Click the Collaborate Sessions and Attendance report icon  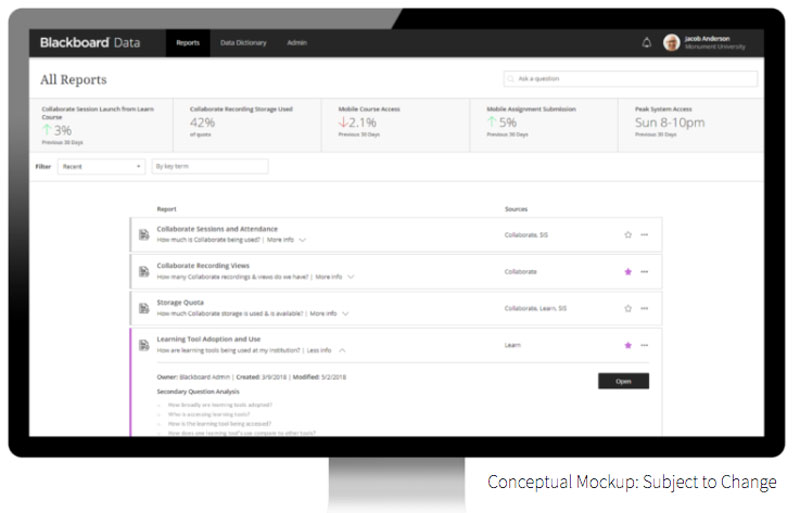(144, 235)
